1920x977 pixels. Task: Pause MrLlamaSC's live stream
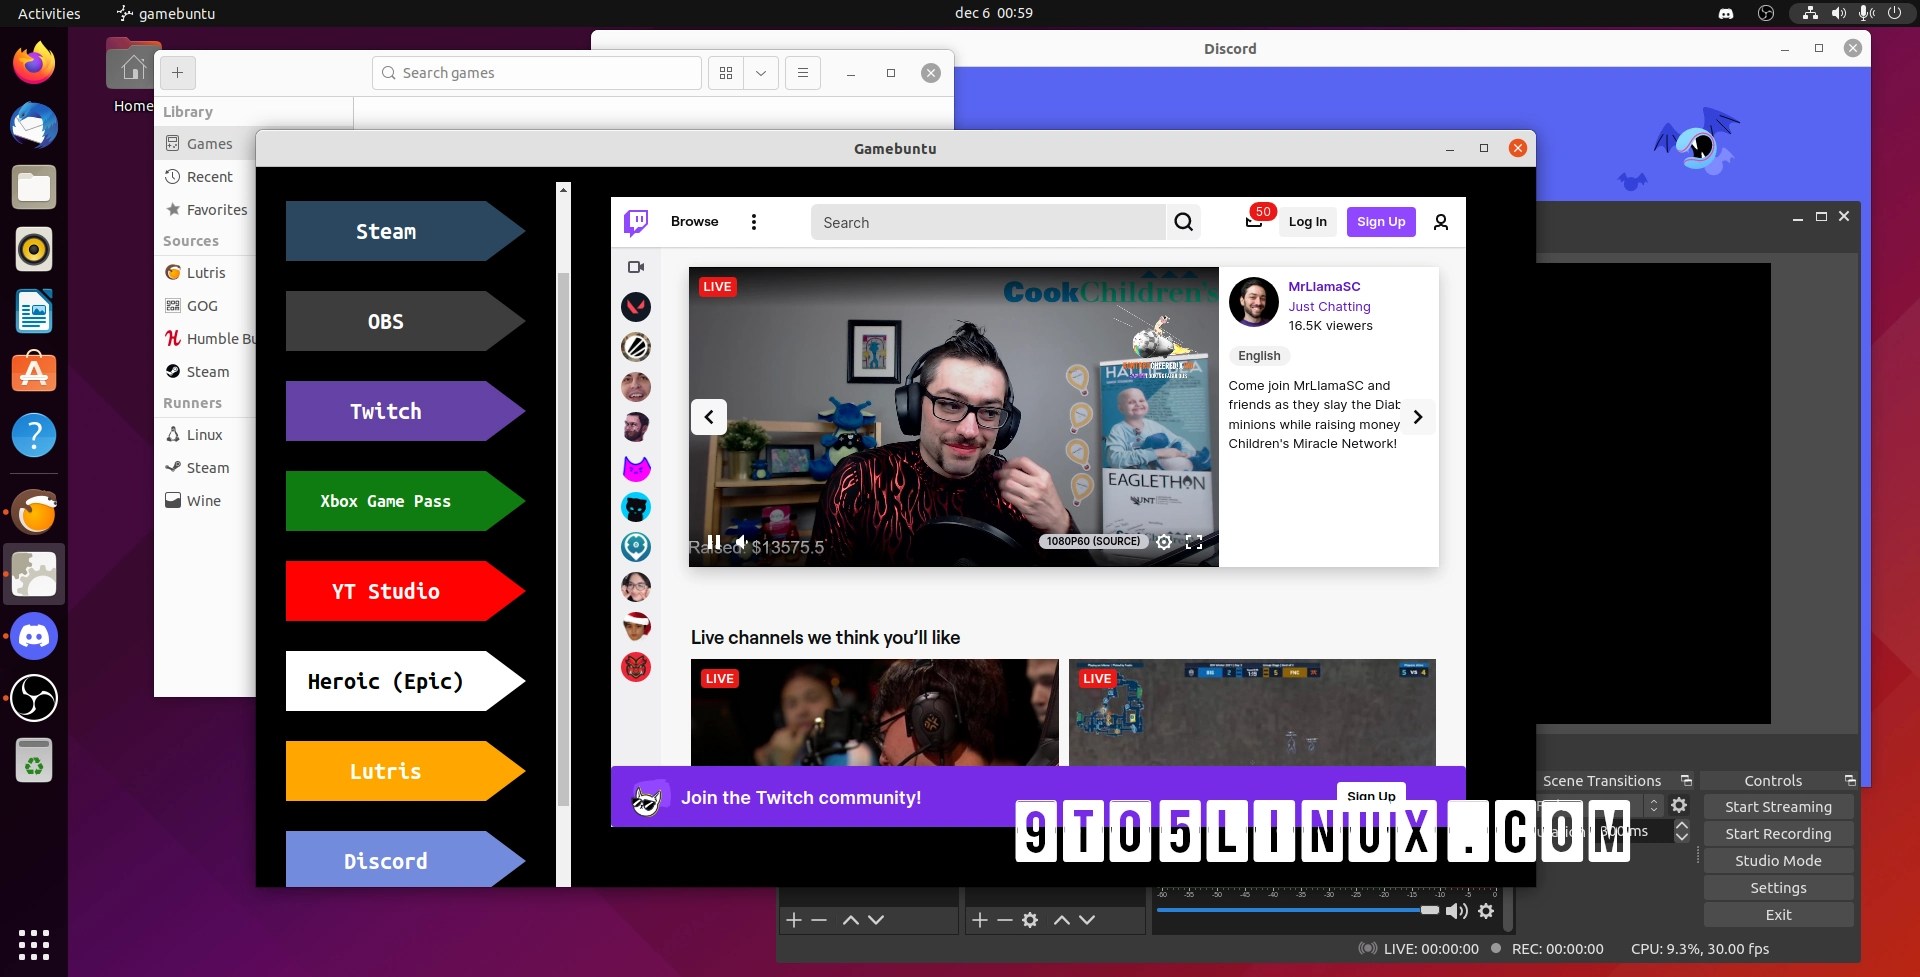(713, 542)
